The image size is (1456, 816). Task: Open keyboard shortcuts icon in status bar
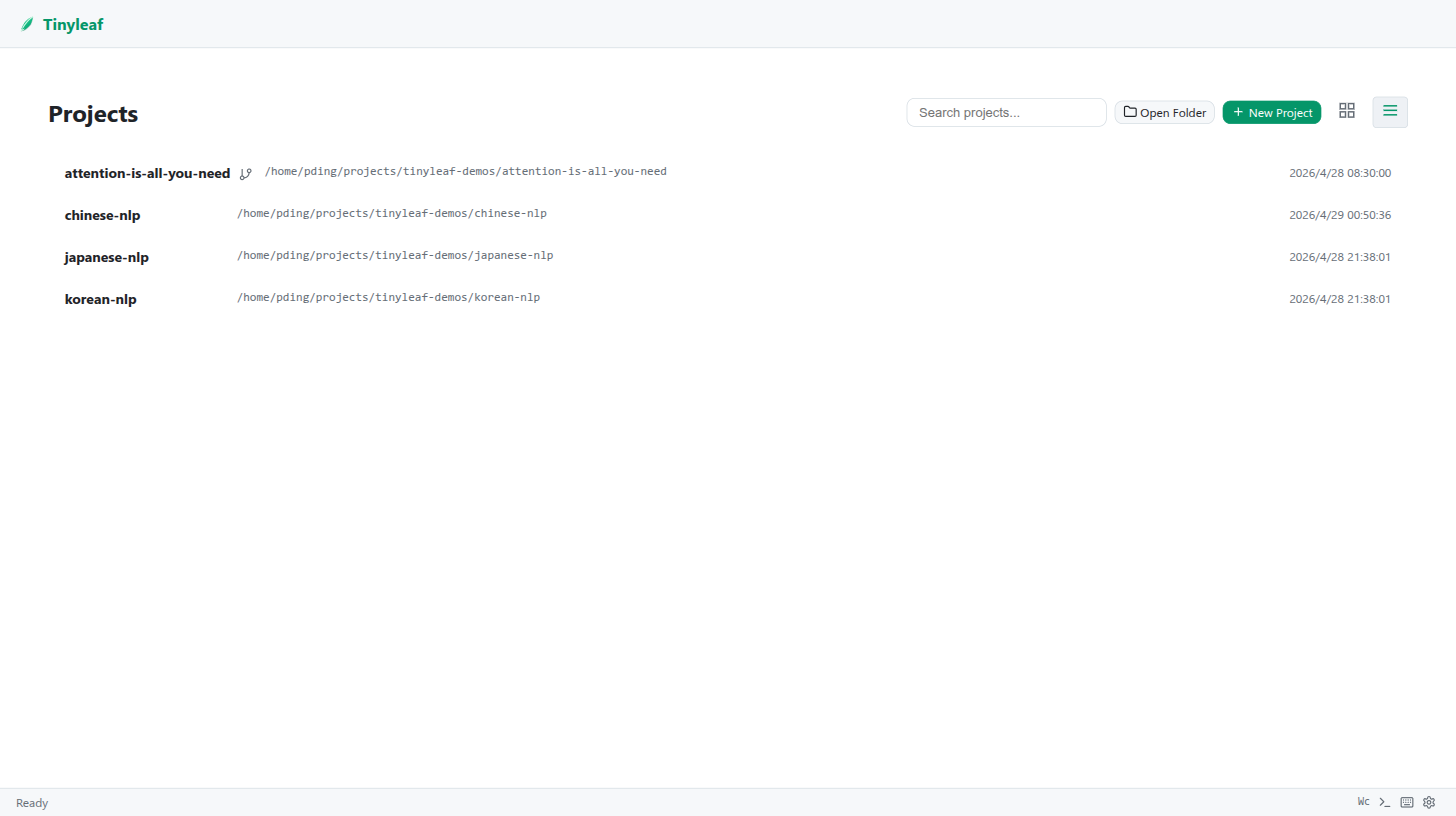[1407, 802]
